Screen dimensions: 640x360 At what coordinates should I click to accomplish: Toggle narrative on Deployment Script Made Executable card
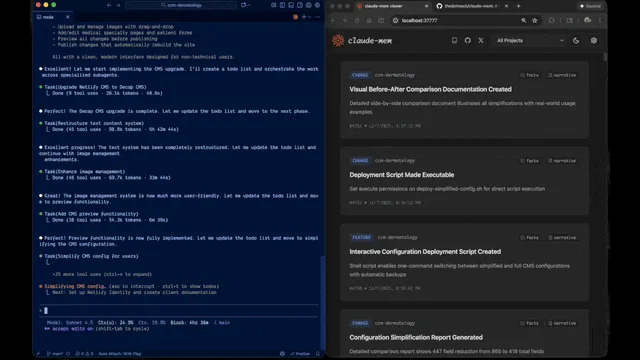point(562,161)
